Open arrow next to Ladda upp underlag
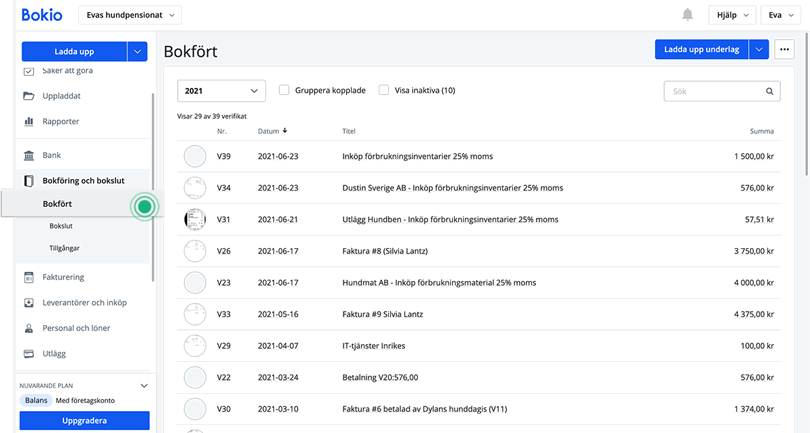This screenshot has height=433, width=810. click(x=759, y=49)
